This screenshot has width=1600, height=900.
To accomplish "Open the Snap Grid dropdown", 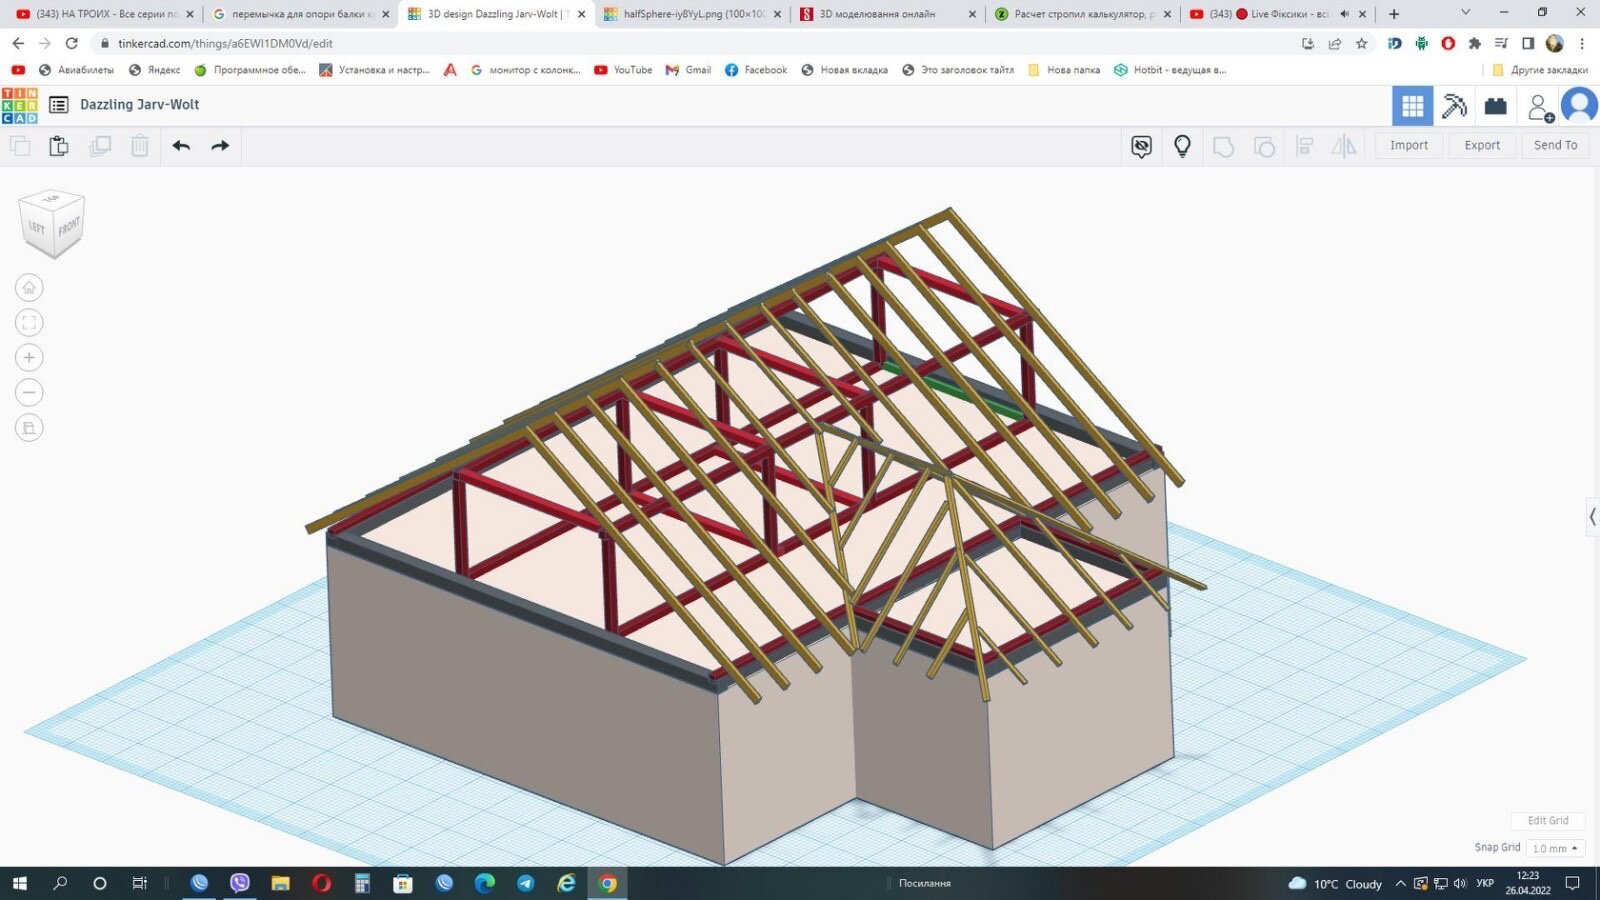I will click(1554, 848).
